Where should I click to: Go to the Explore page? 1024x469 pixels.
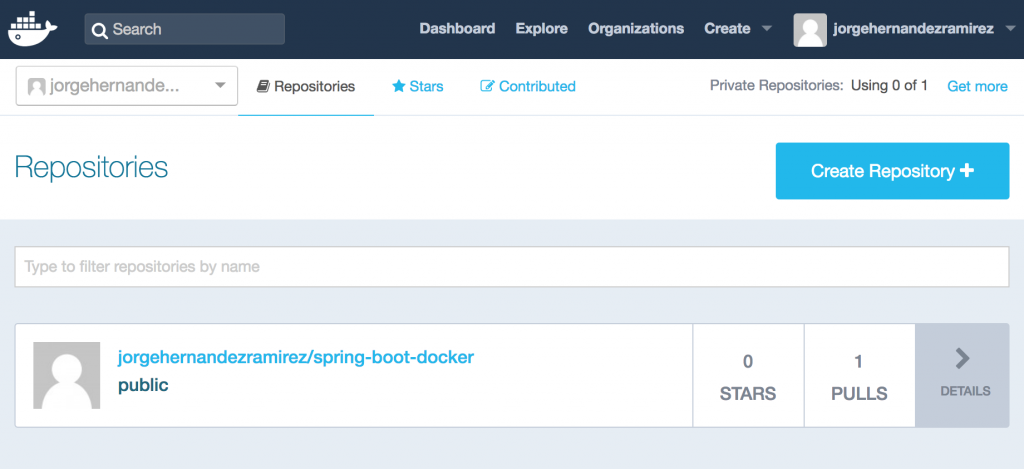(x=541, y=29)
